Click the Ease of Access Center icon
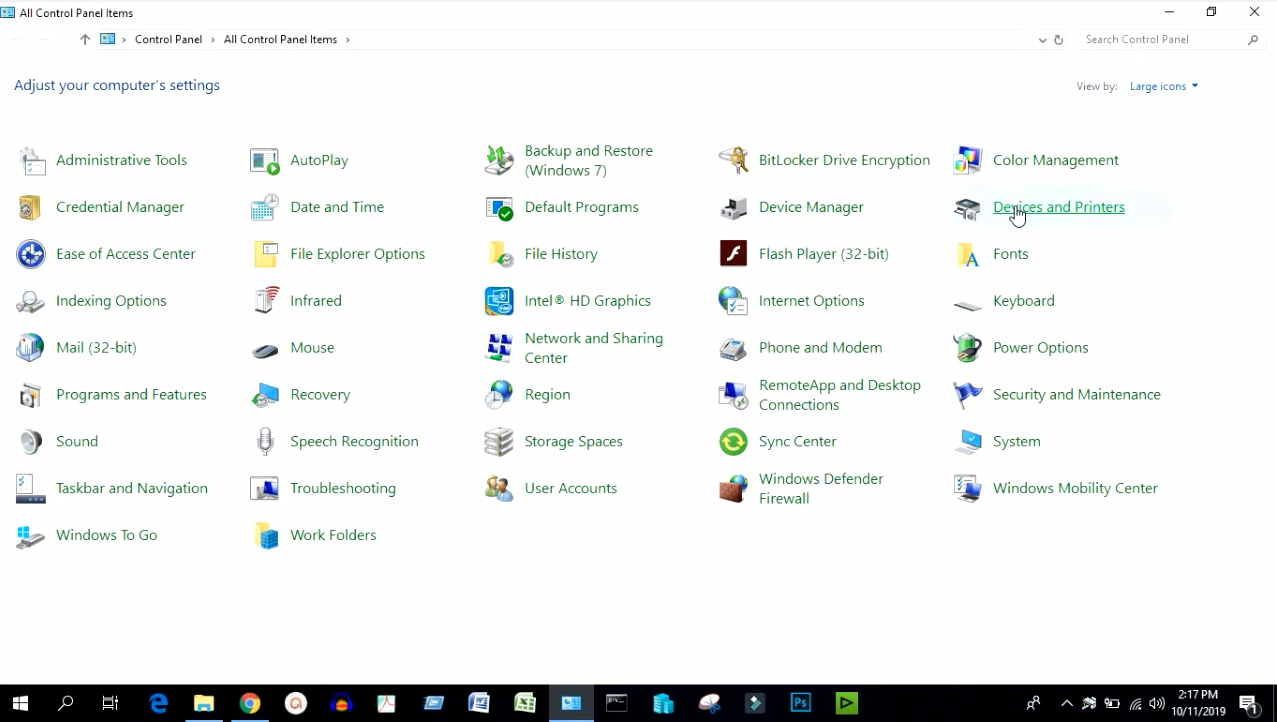This screenshot has height=722, width=1277. tap(31, 254)
